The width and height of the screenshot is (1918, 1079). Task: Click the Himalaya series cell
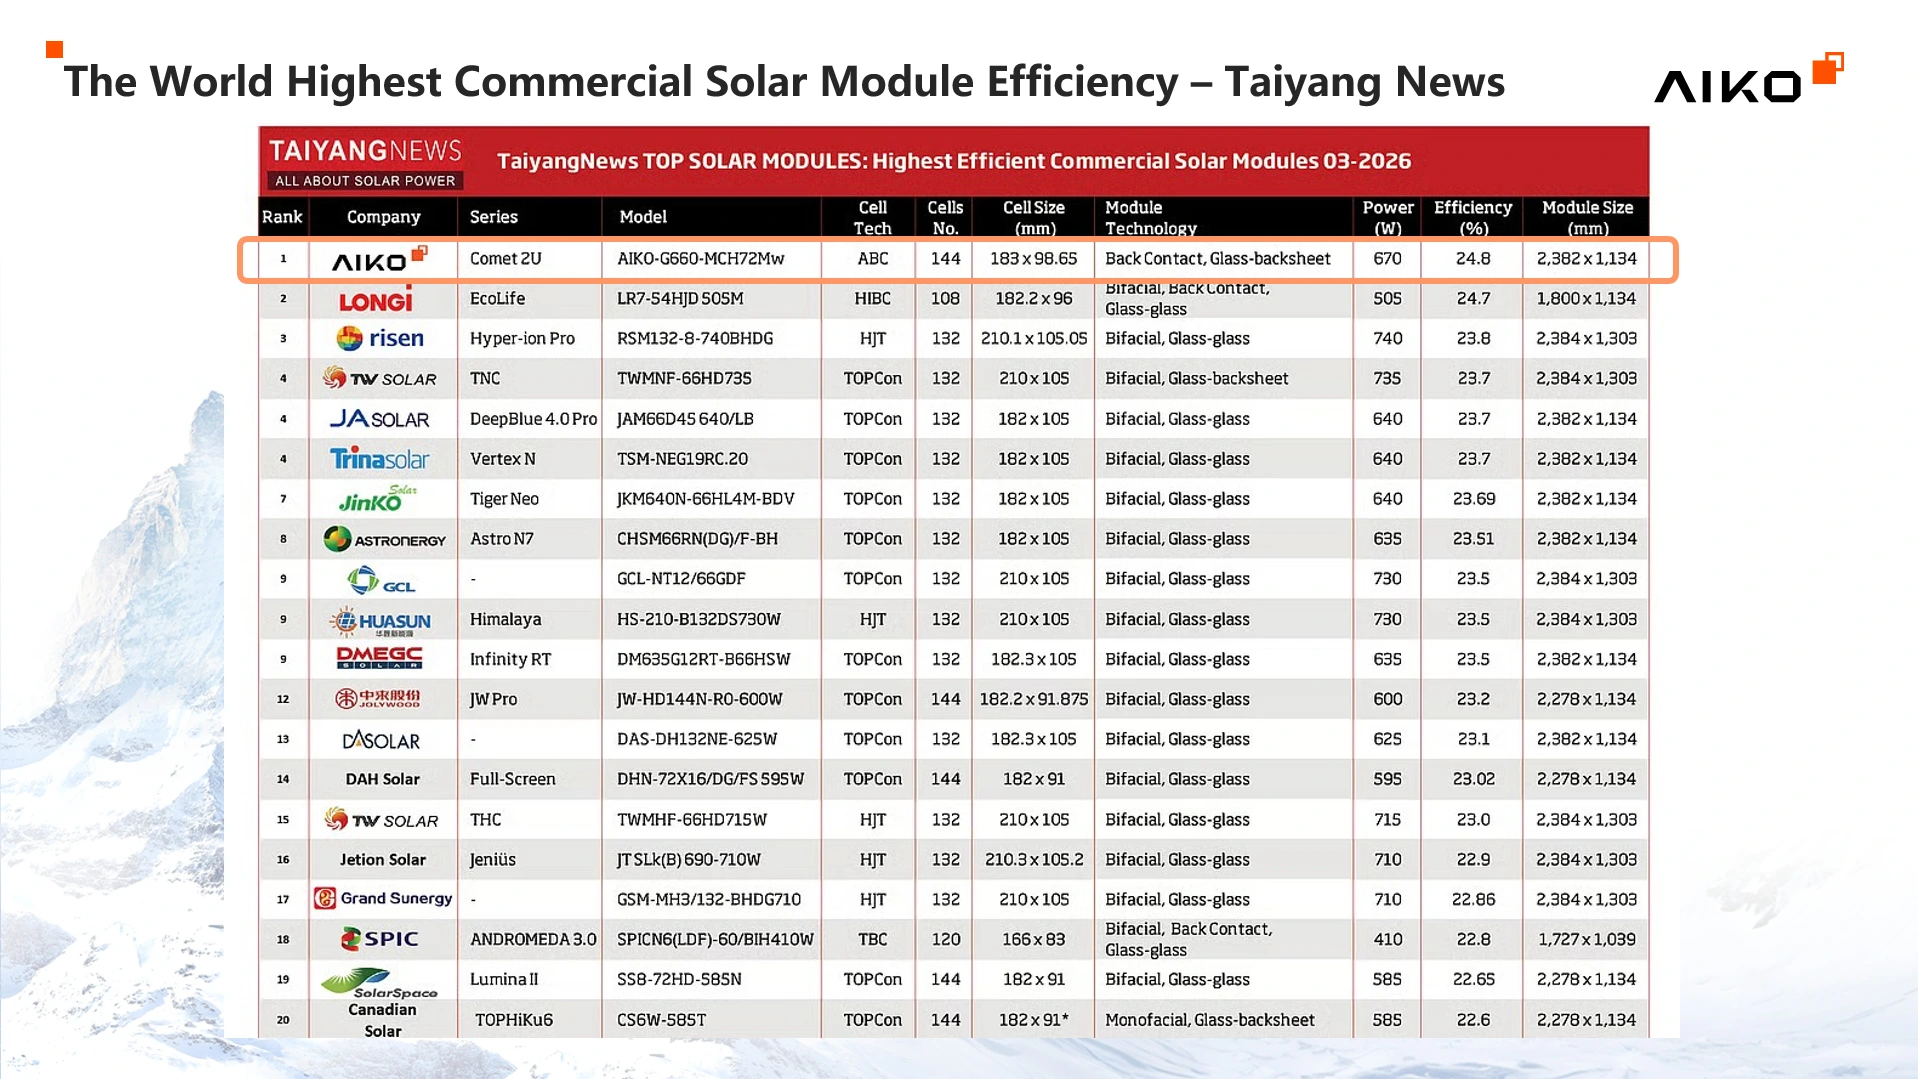pos(505,620)
